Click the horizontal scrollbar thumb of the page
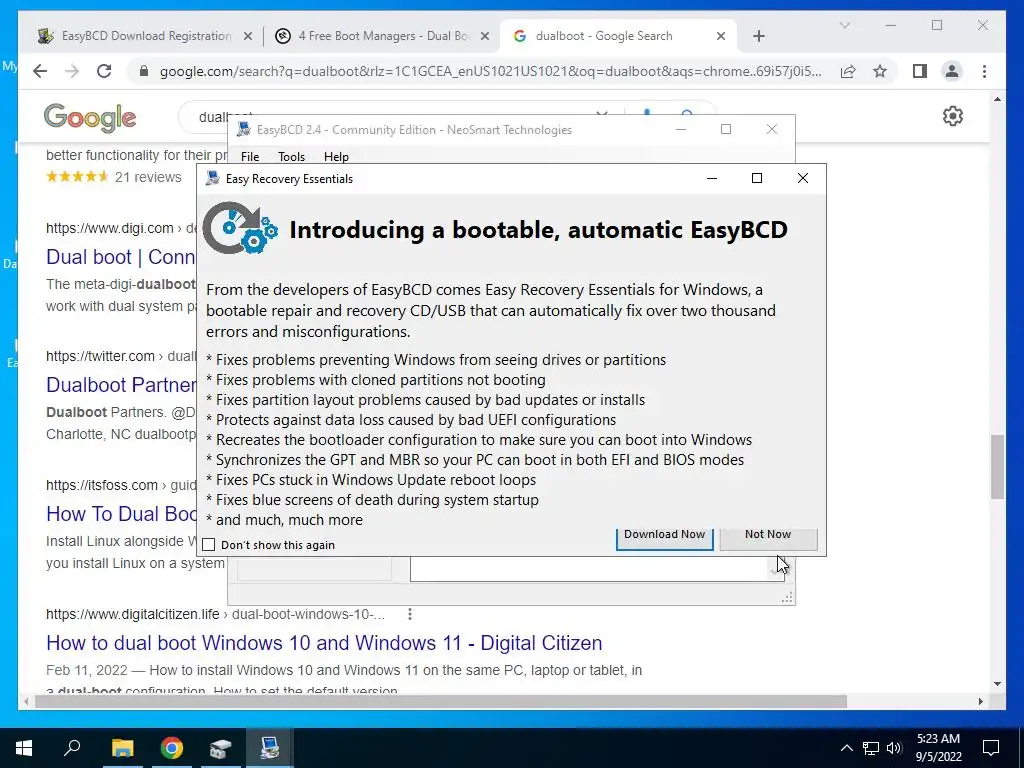This screenshot has width=1024, height=768. click(441, 701)
